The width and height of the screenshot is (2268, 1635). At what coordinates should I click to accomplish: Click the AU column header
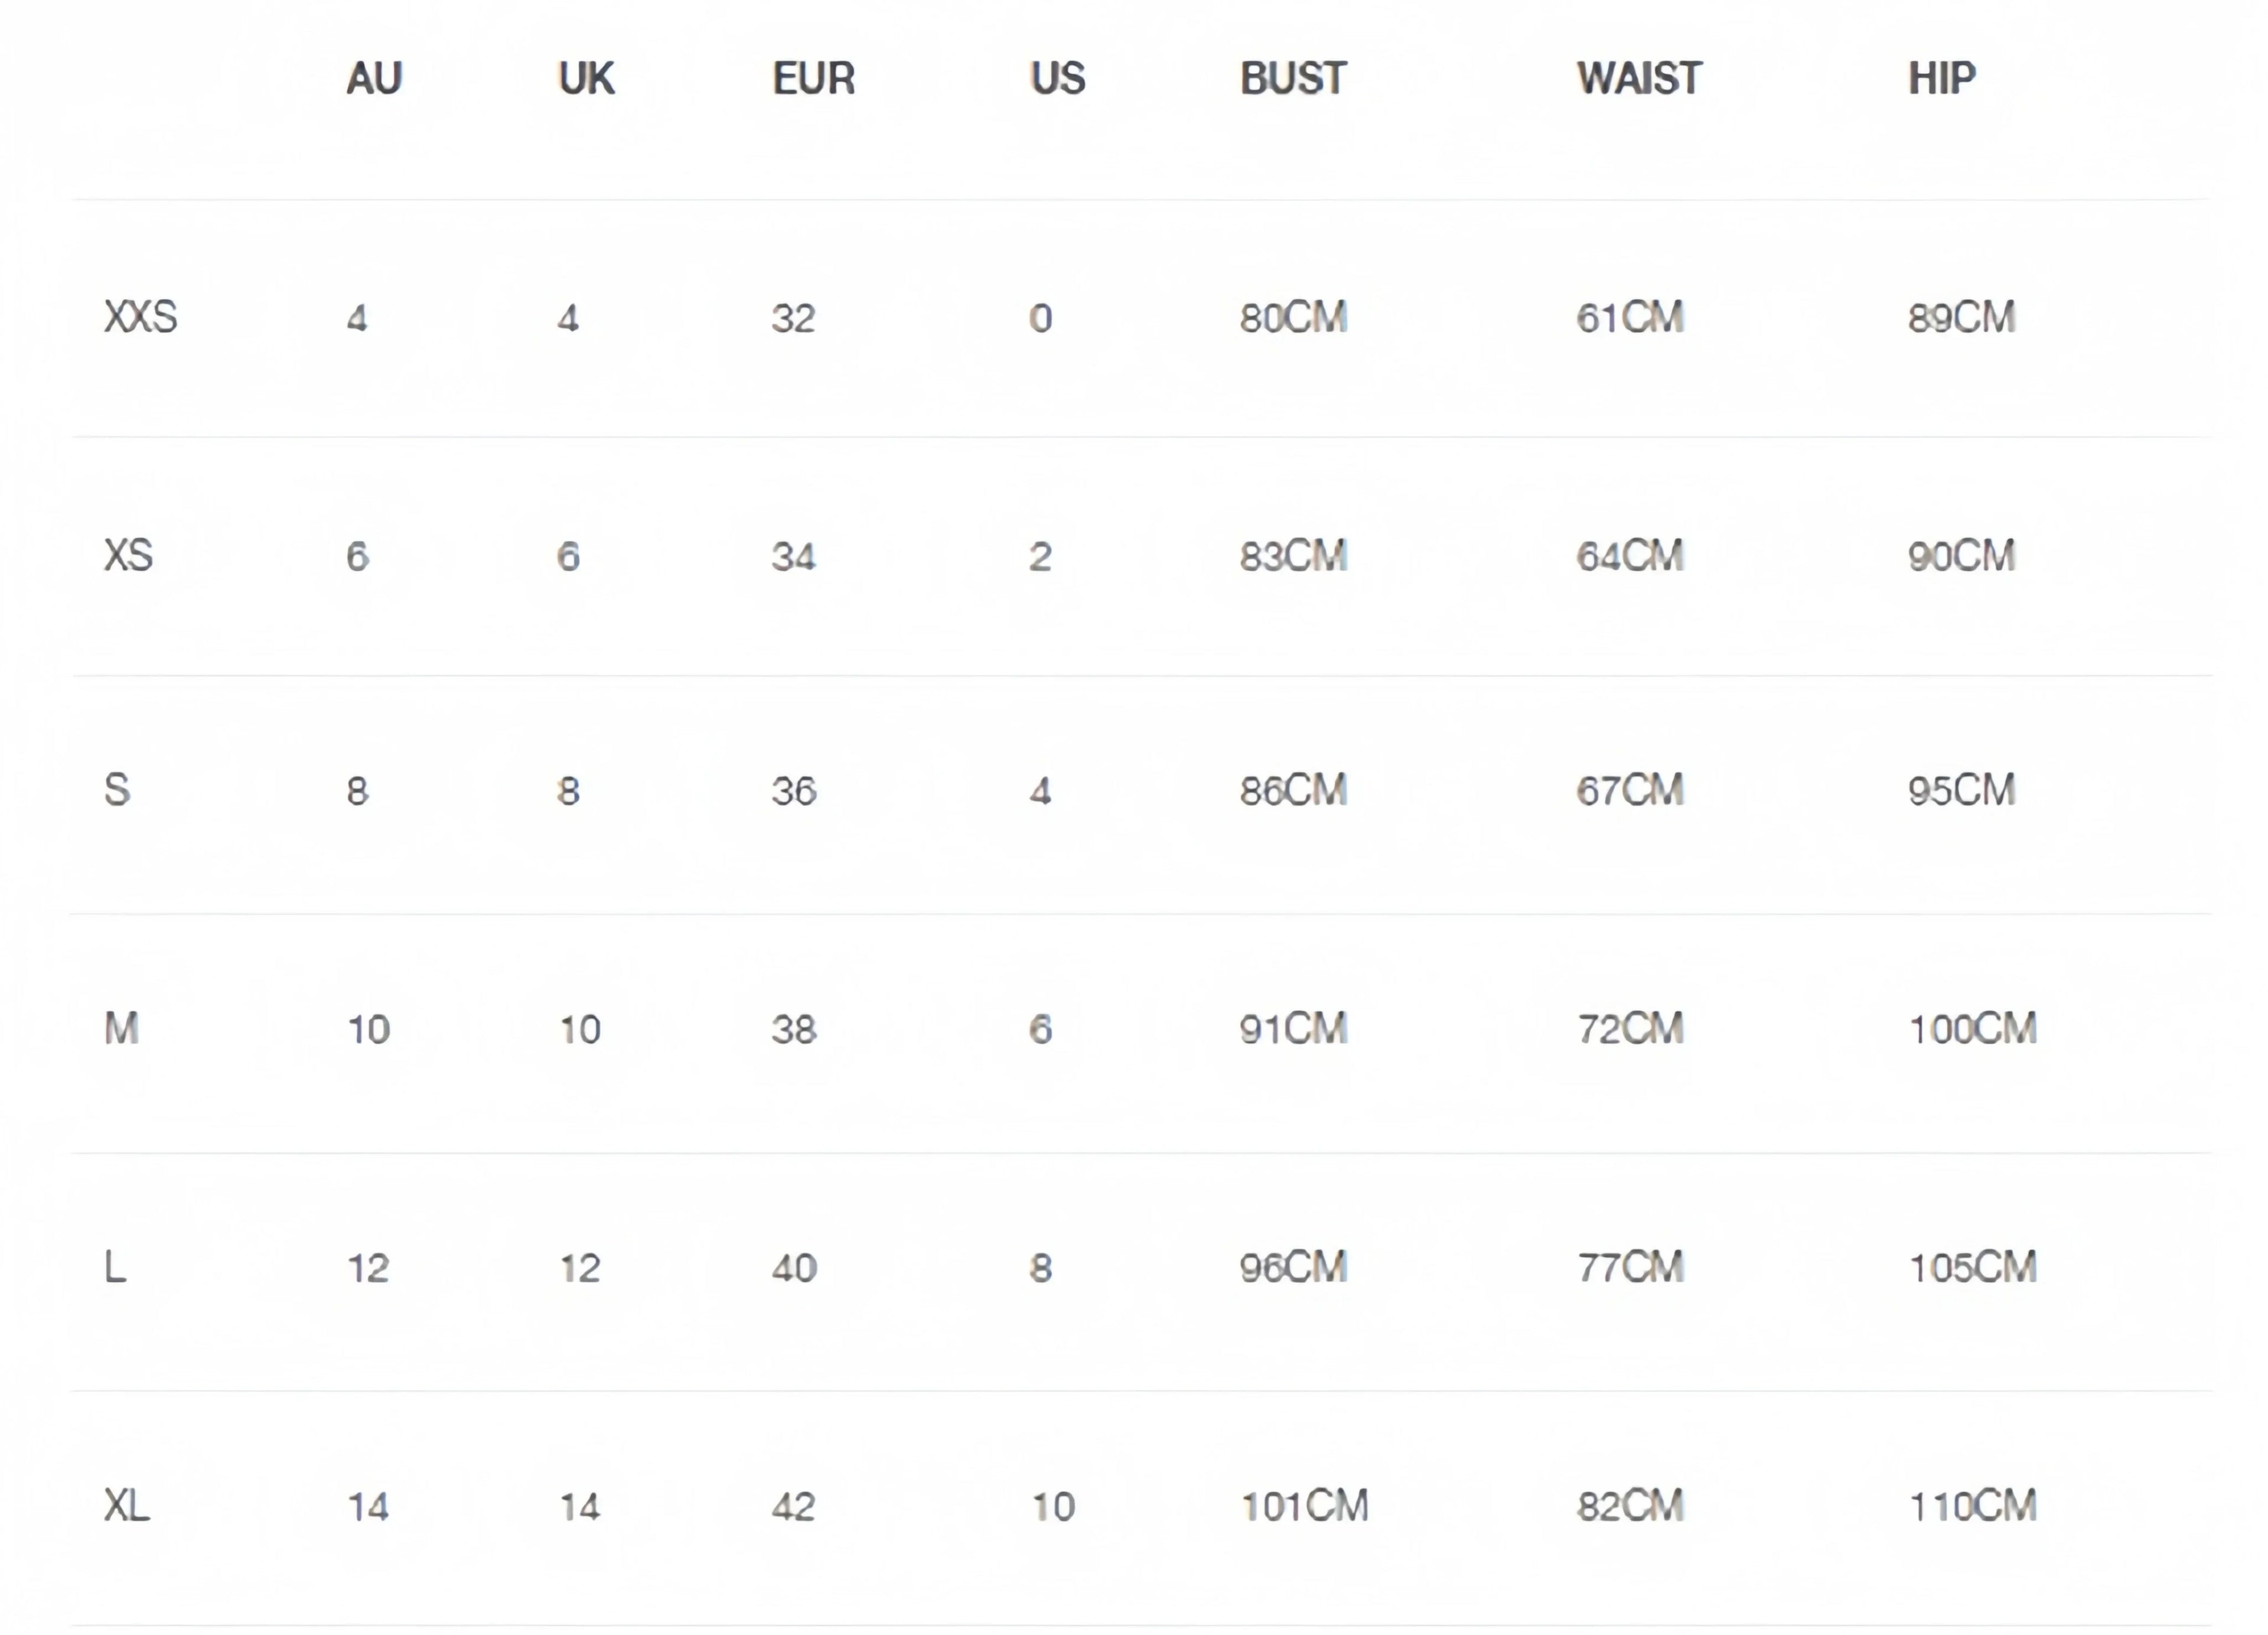[374, 79]
